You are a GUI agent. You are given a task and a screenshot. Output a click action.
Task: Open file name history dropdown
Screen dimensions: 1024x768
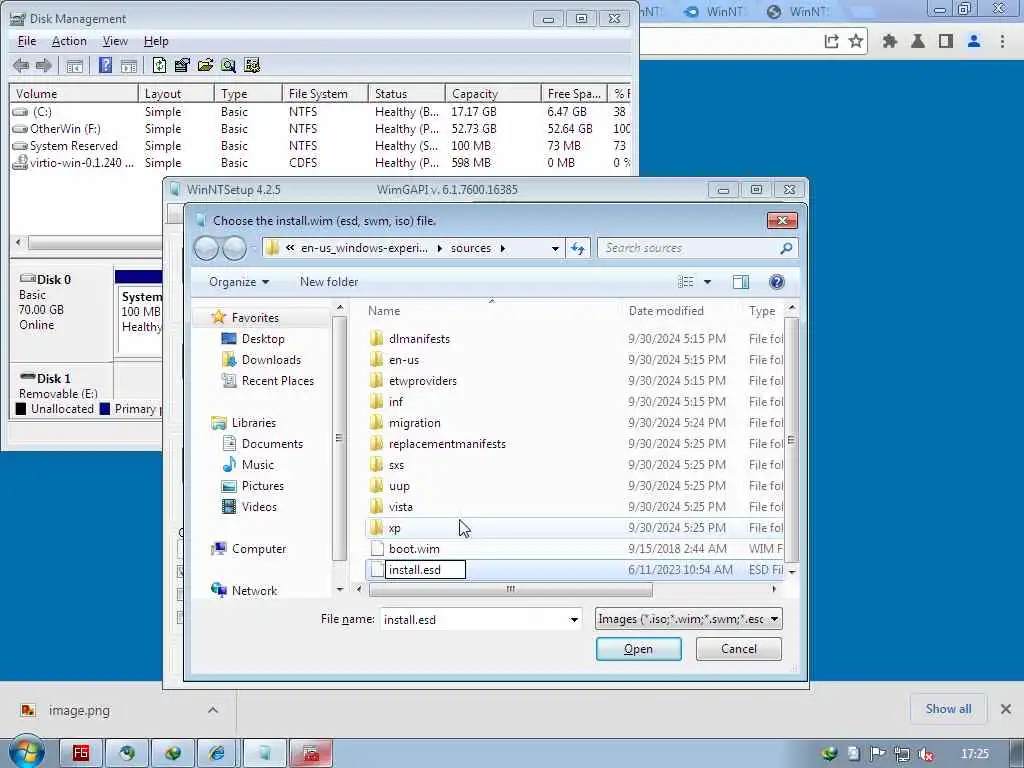point(573,620)
